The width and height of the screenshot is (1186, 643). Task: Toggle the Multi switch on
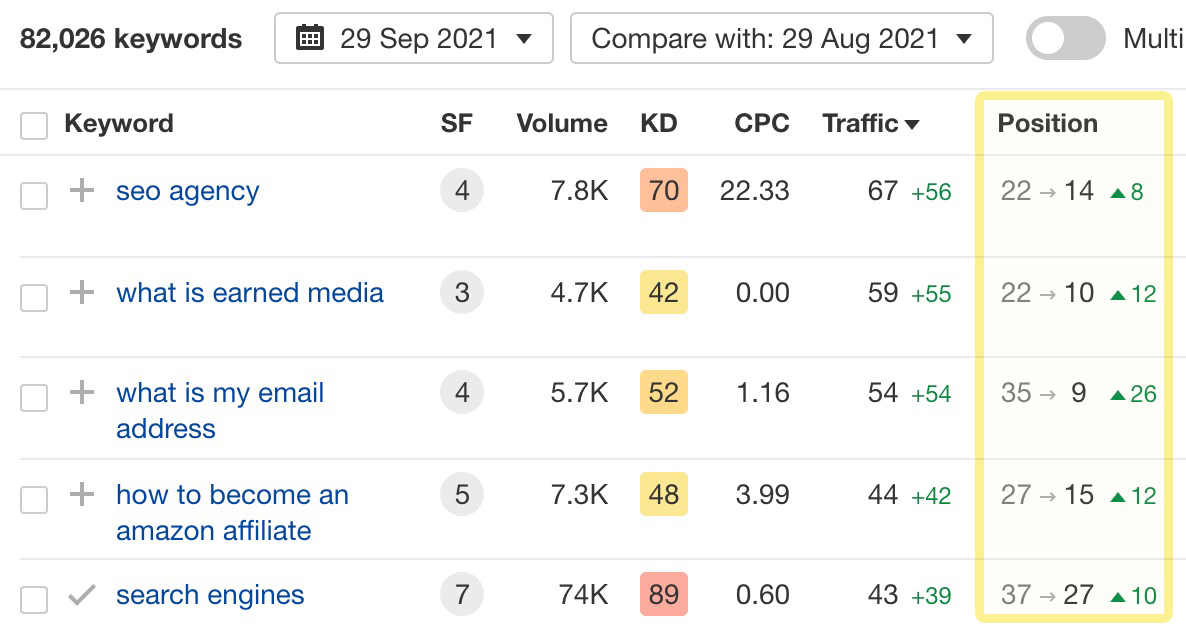tap(1065, 39)
